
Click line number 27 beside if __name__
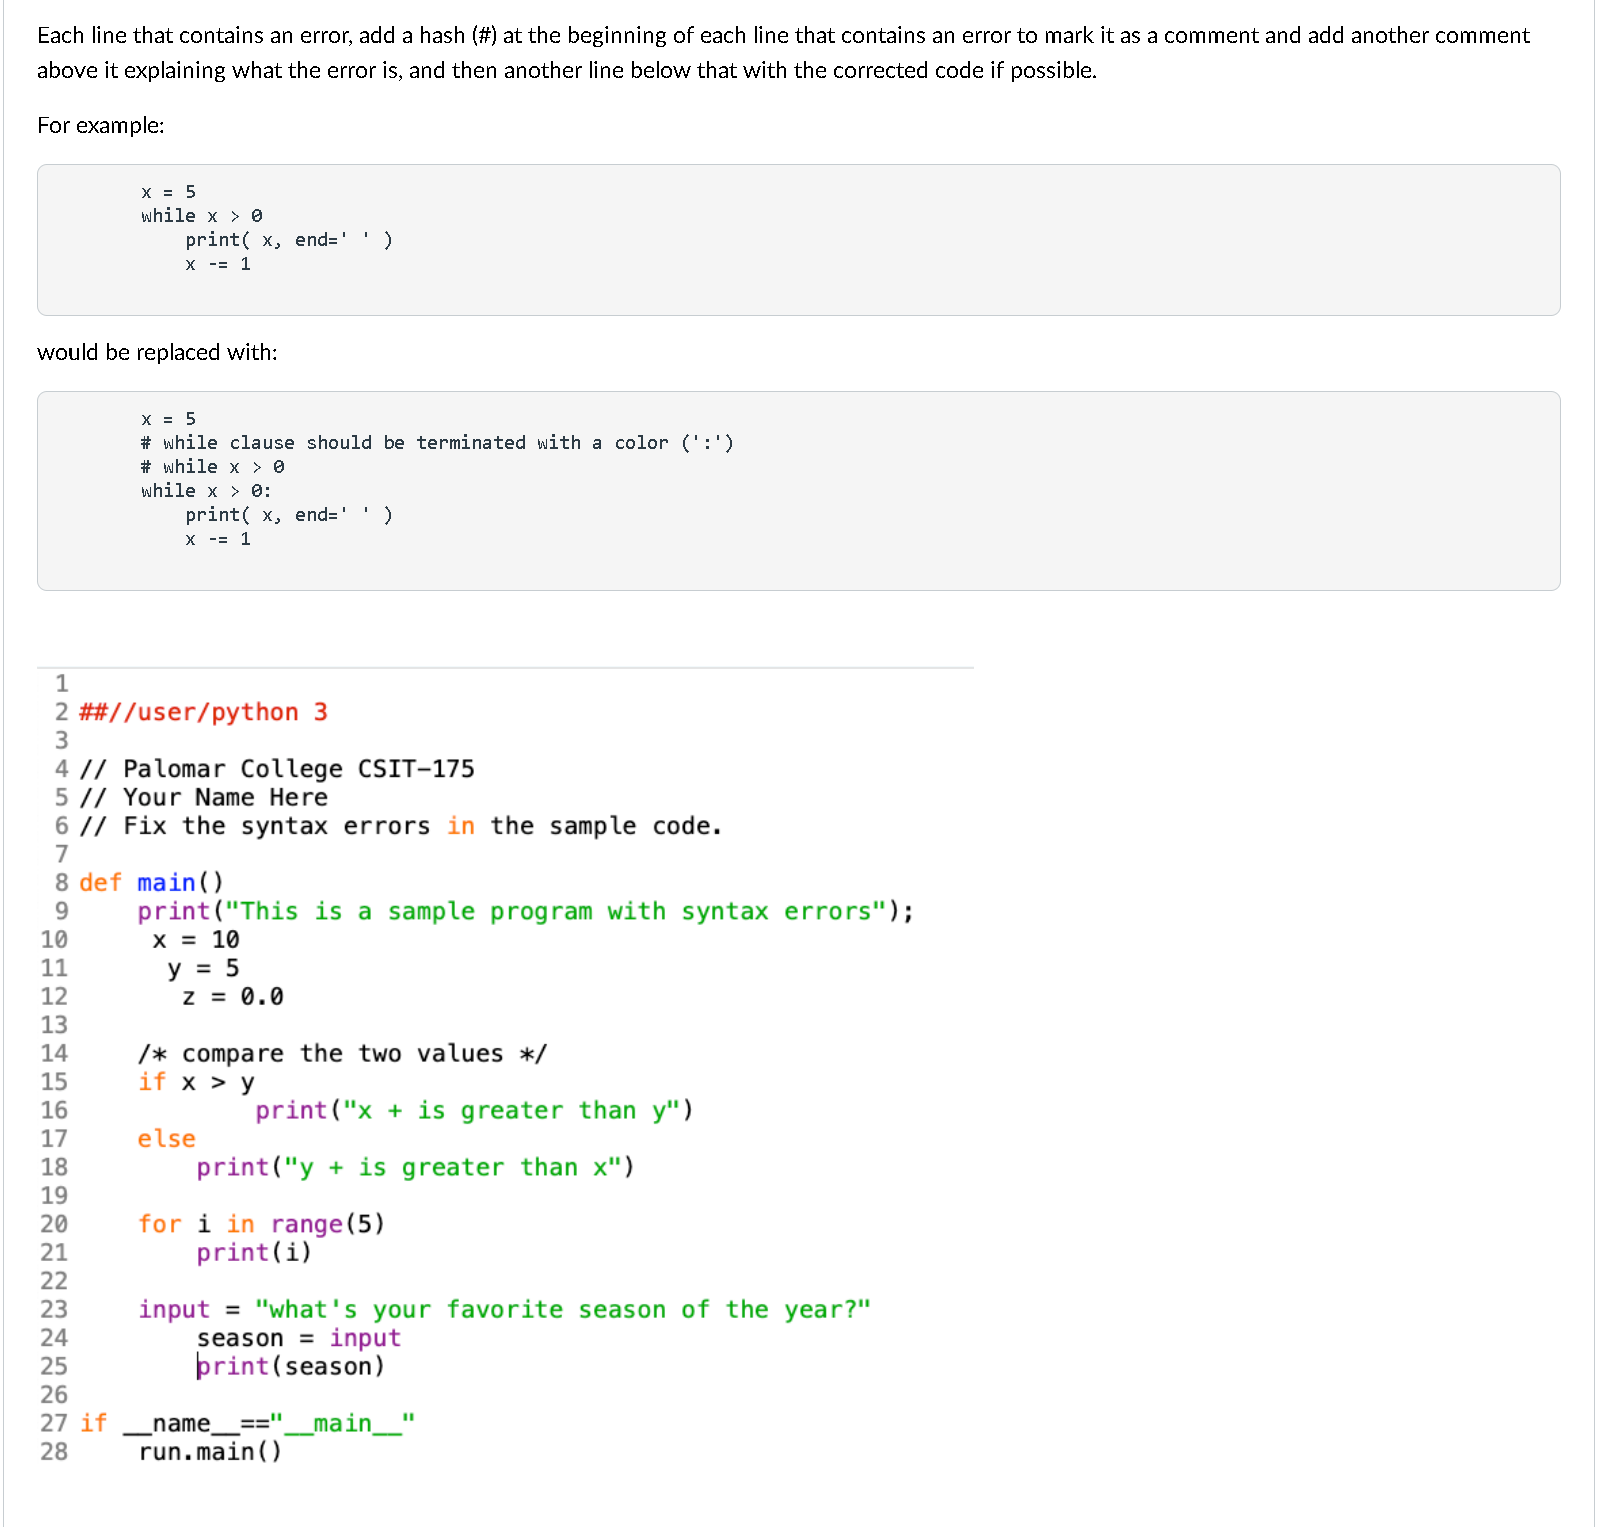[x=53, y=1424]
